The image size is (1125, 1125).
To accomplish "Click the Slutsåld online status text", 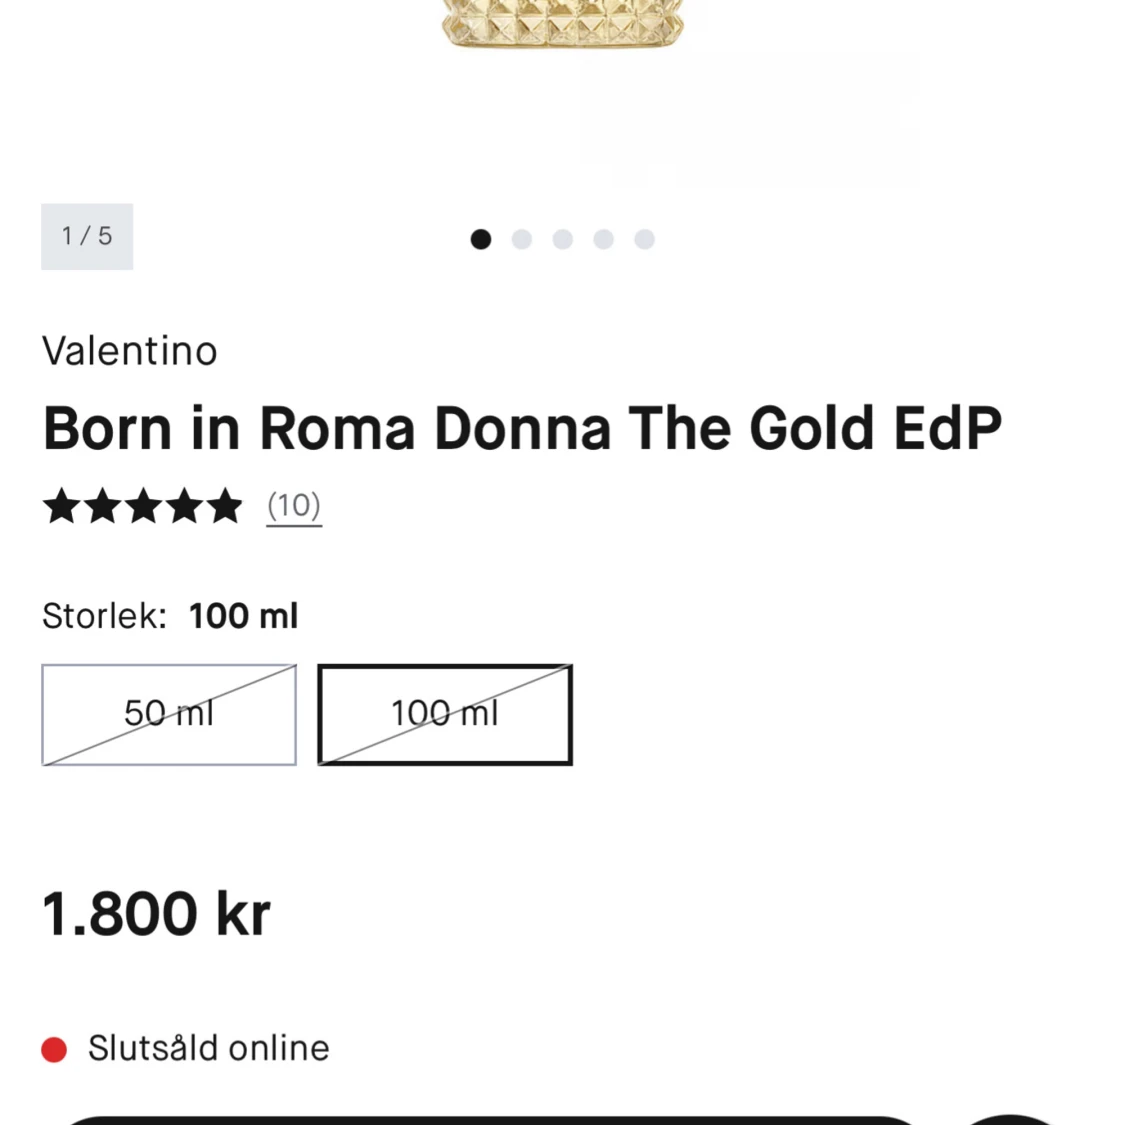I will coord(209,1048).
